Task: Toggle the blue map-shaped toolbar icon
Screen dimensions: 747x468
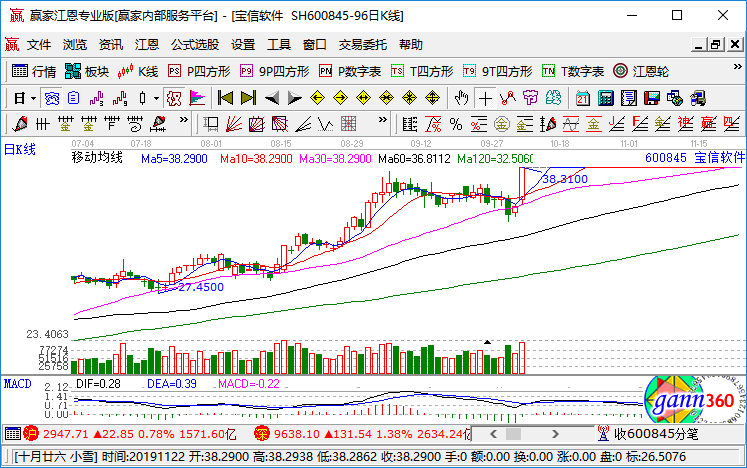Action: point(51,99)
